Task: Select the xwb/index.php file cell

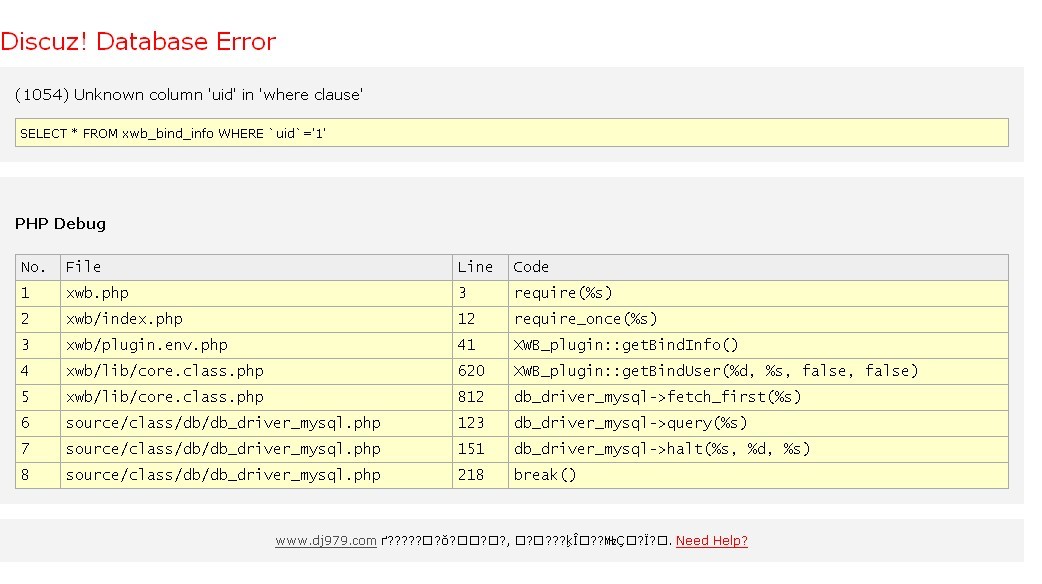Action: (x=257, y=319)
